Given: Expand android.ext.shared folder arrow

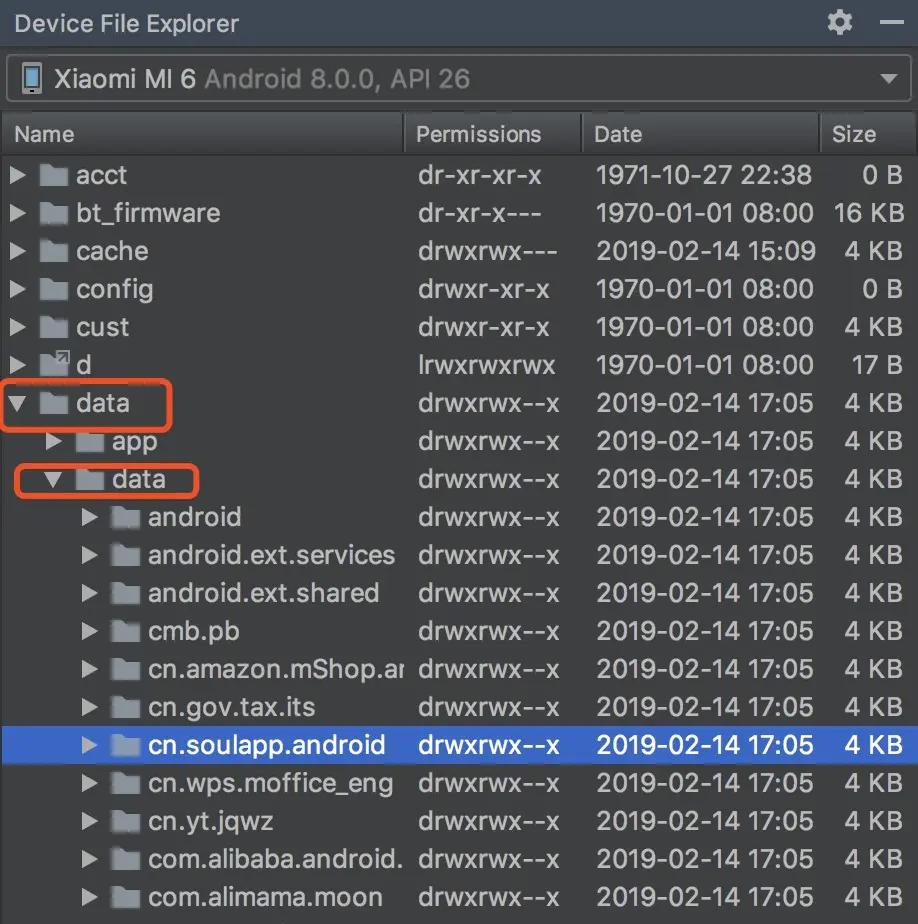Looking at the screenshot, I should tap(90, 593).
